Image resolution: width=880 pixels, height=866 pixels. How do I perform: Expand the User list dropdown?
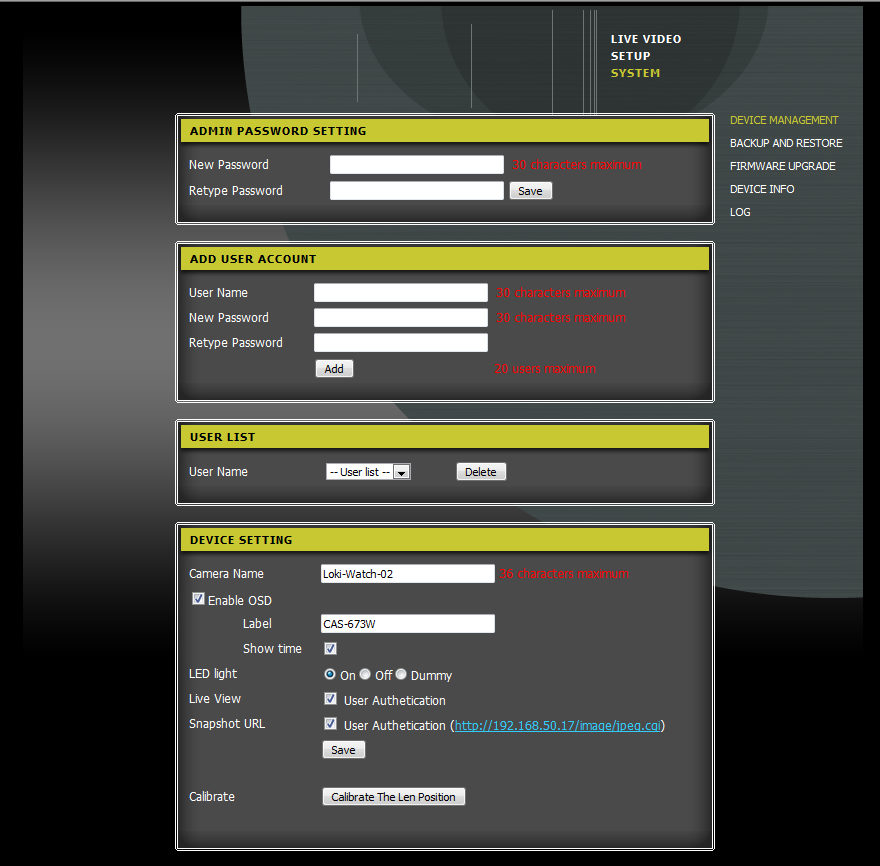(368, 472)
